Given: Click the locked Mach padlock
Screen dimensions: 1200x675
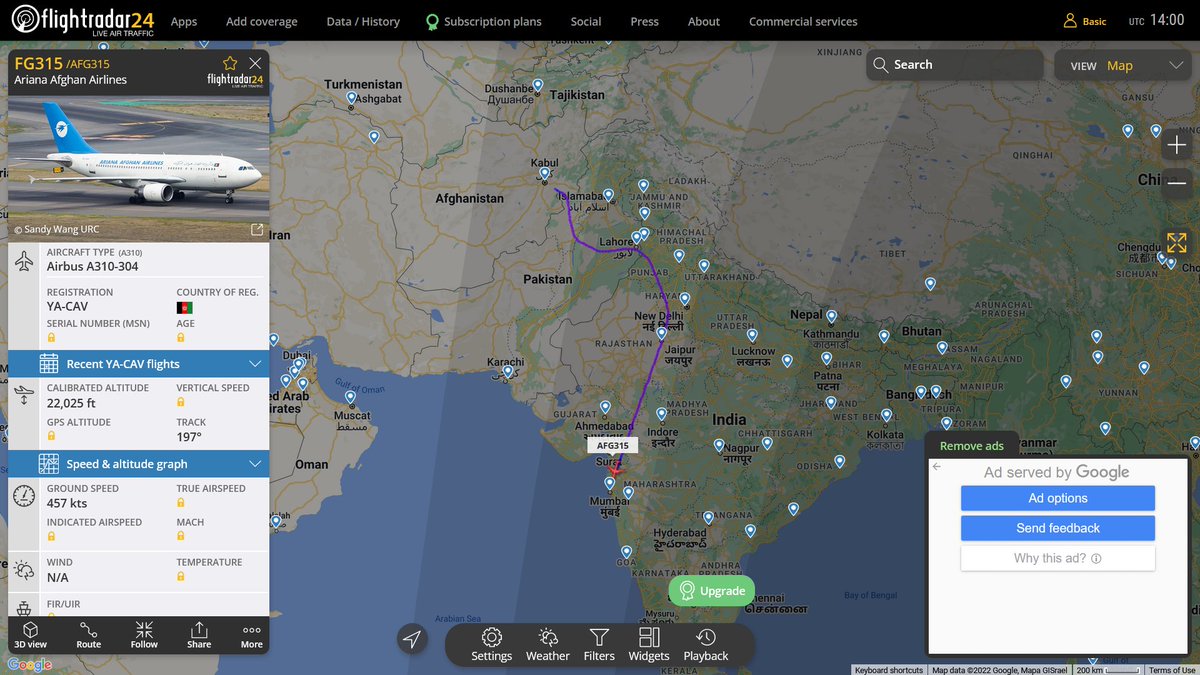Looking at the screenshot, I should (x=181, y=537).
